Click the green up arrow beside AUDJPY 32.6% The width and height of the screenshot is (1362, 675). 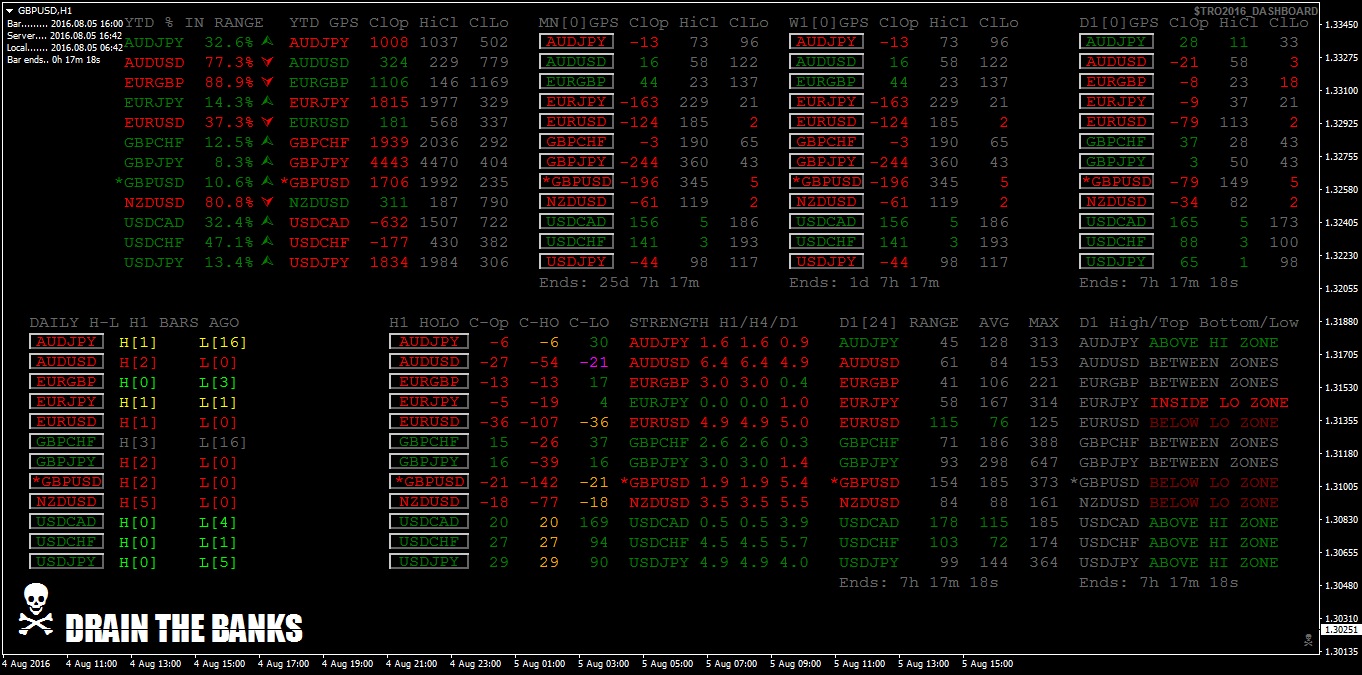[x=267, y=41]
